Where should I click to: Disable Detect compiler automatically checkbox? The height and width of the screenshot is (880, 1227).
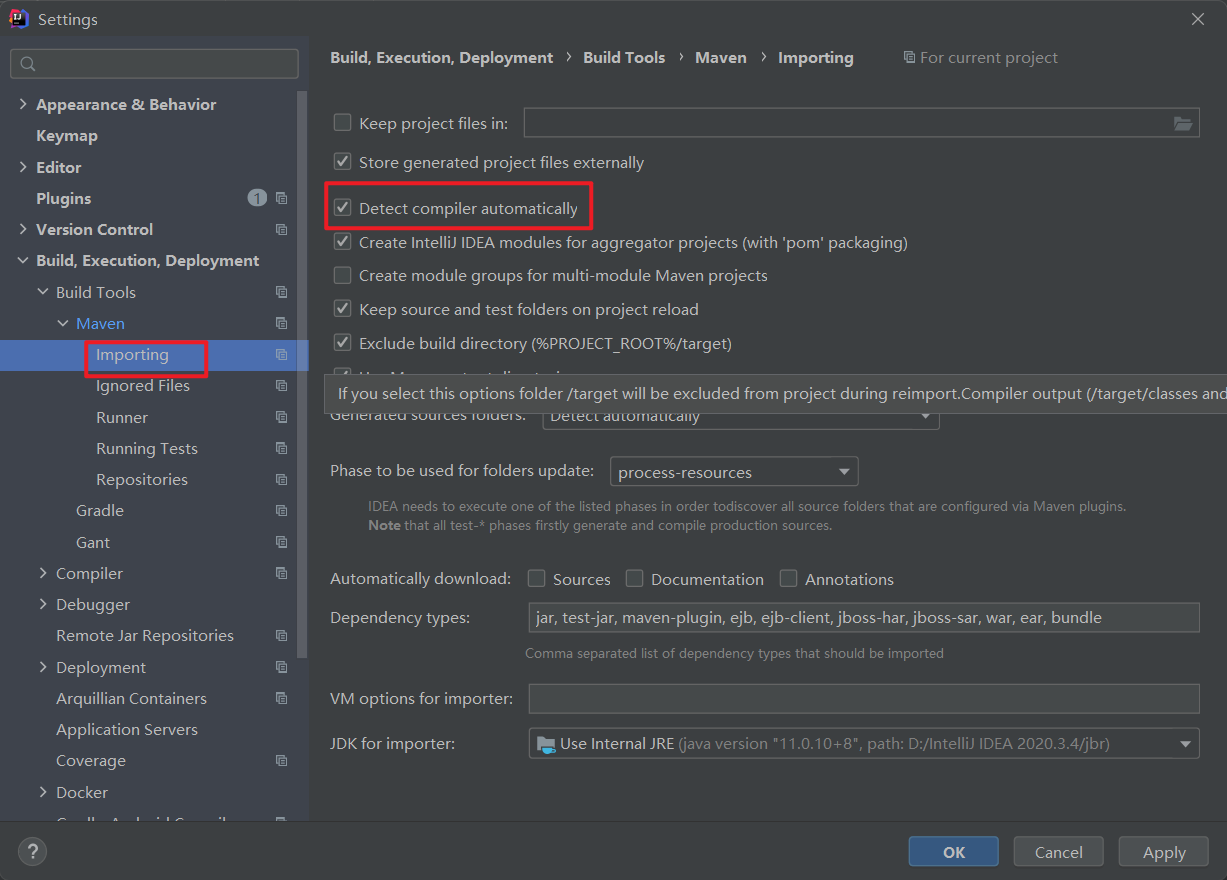343,208
